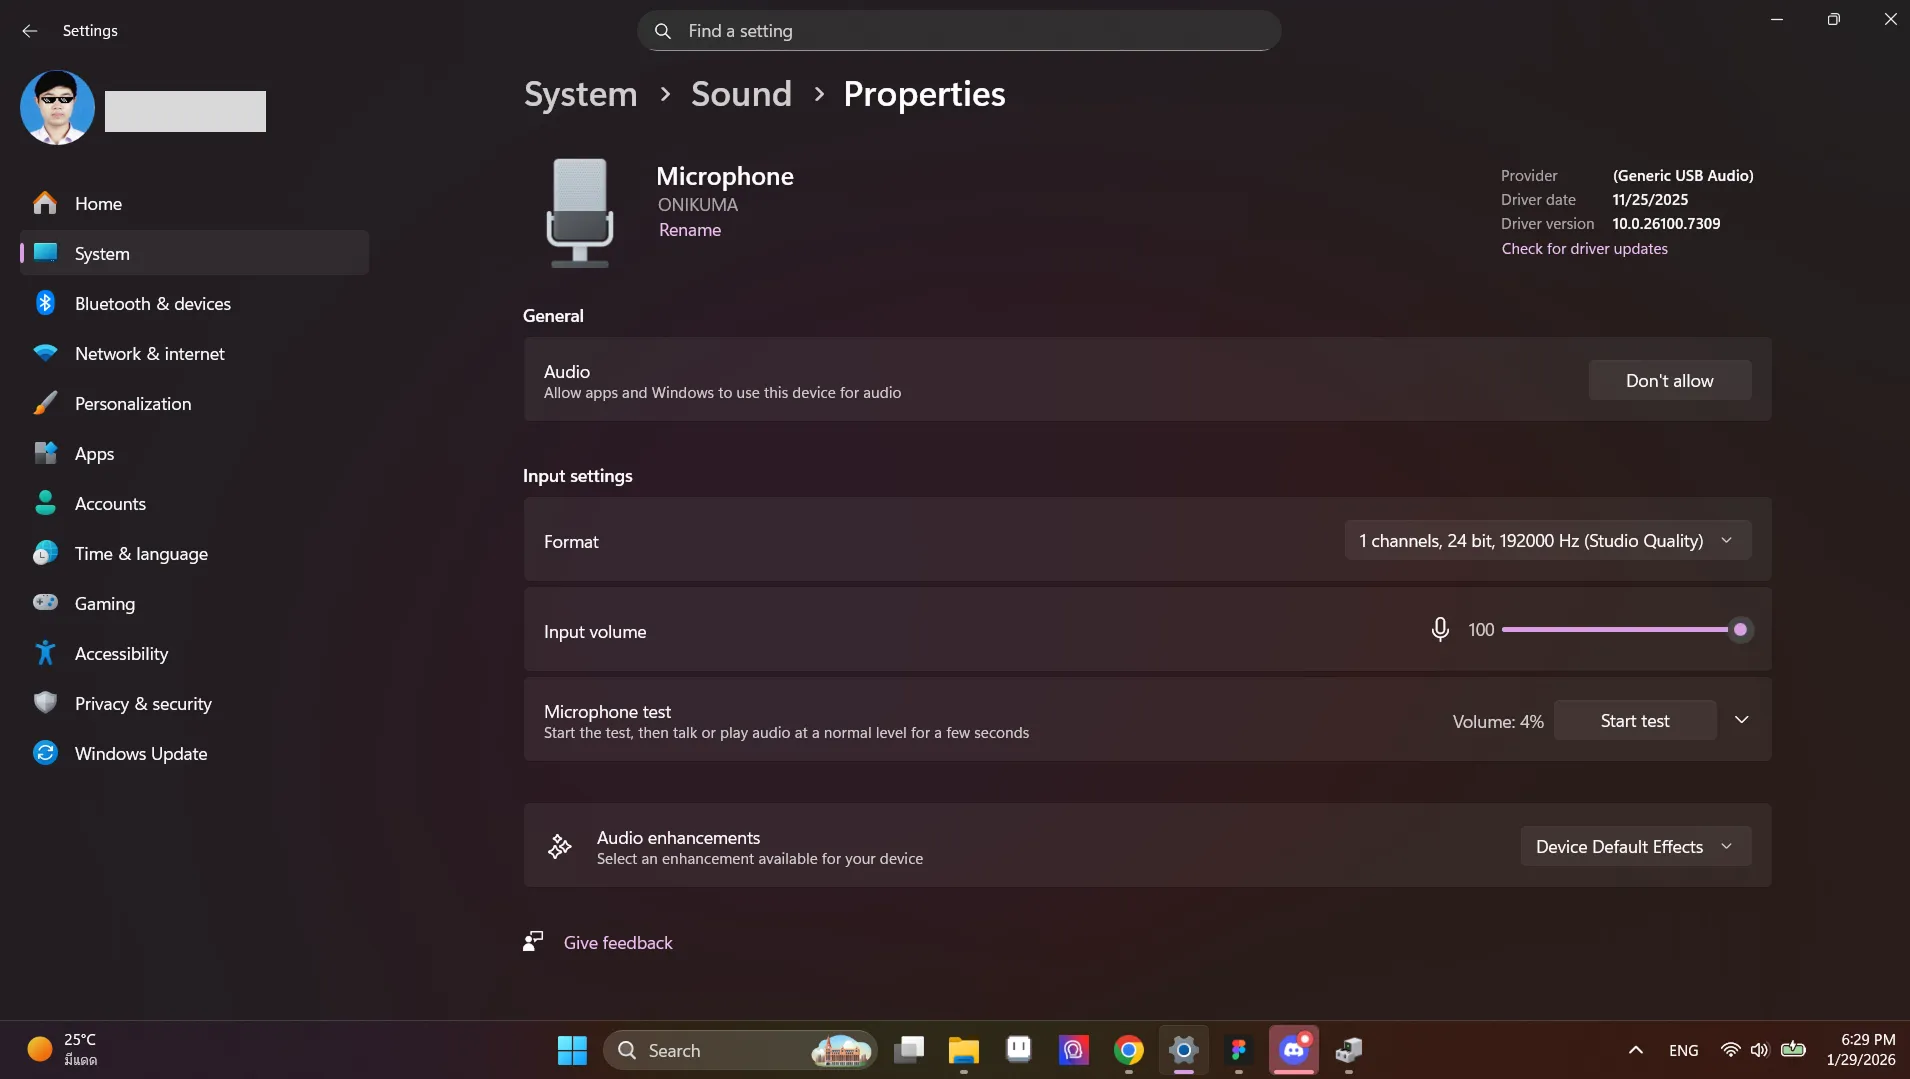The width and height of the screenshot is (1910, 1079).
Task: Open Accessibility settings
Action: [x=194, y=653]
